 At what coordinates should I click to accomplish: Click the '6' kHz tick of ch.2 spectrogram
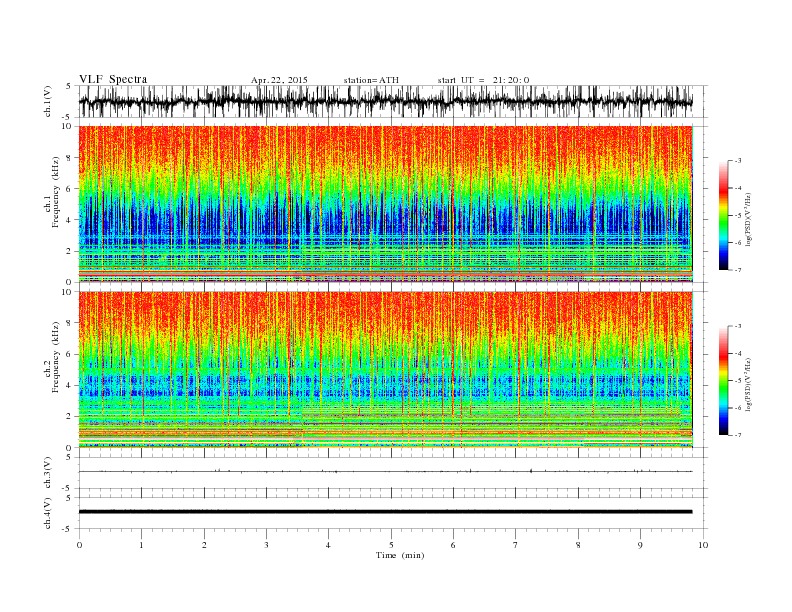(x=69, y=354)
